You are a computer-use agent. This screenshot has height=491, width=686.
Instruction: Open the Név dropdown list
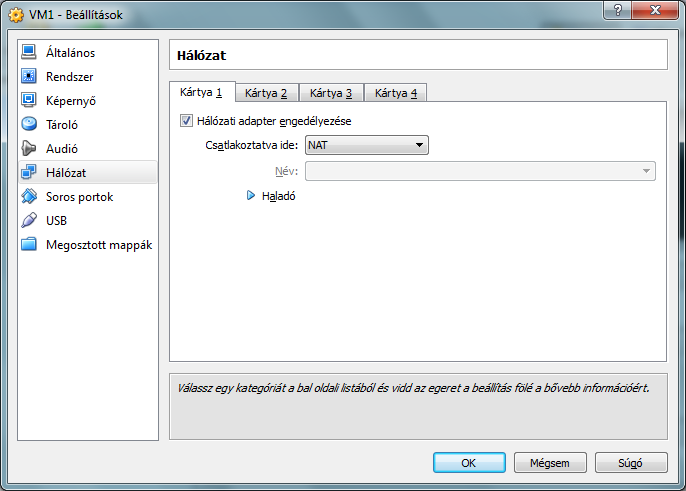tap(480, 171)
